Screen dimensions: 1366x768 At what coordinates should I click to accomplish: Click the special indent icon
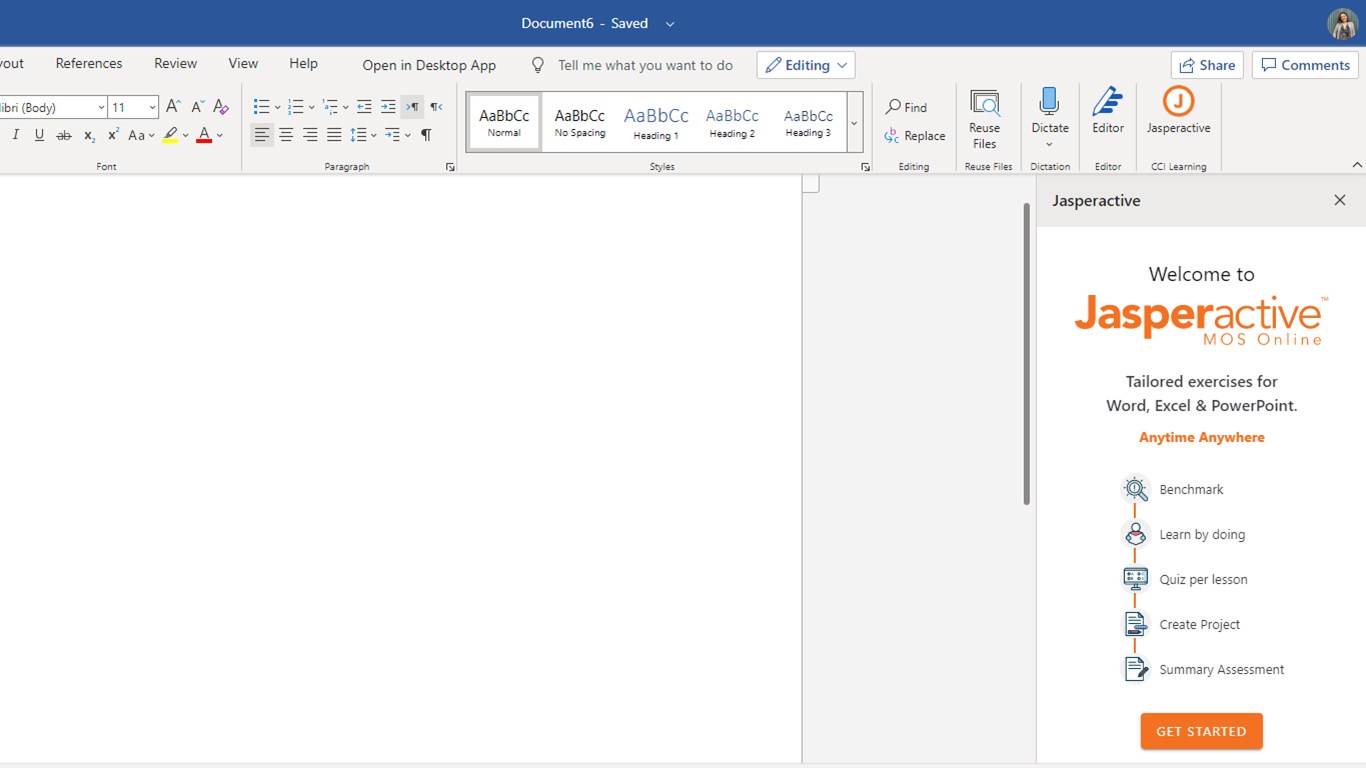[x=393, y=135]
